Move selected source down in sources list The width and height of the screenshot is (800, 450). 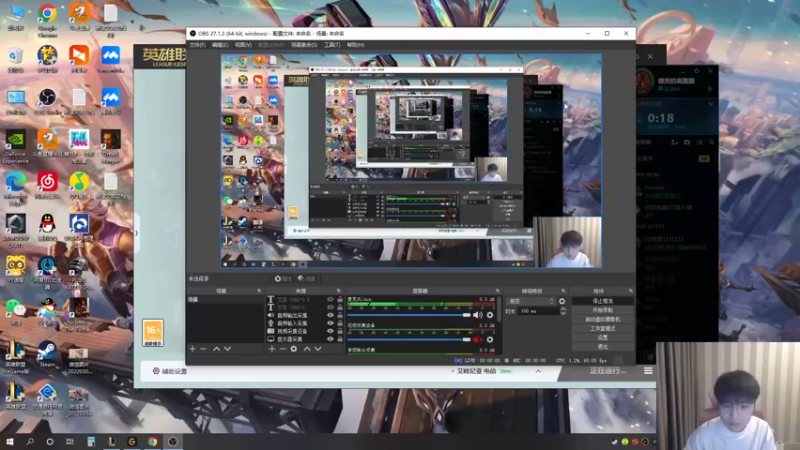tap(318, 349)
